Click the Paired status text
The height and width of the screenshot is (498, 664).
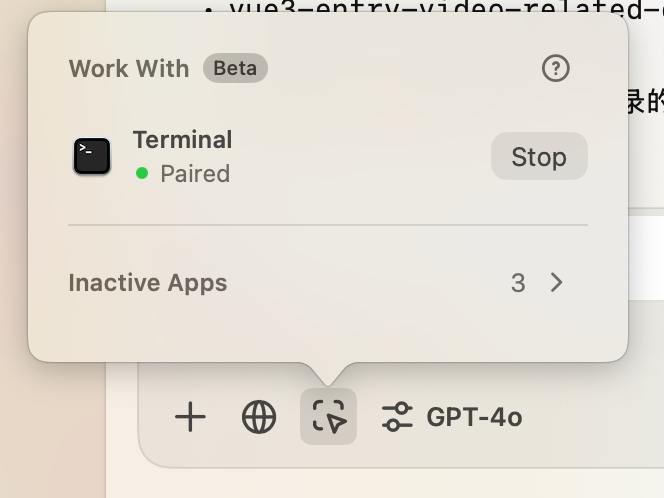pos(195,174)
